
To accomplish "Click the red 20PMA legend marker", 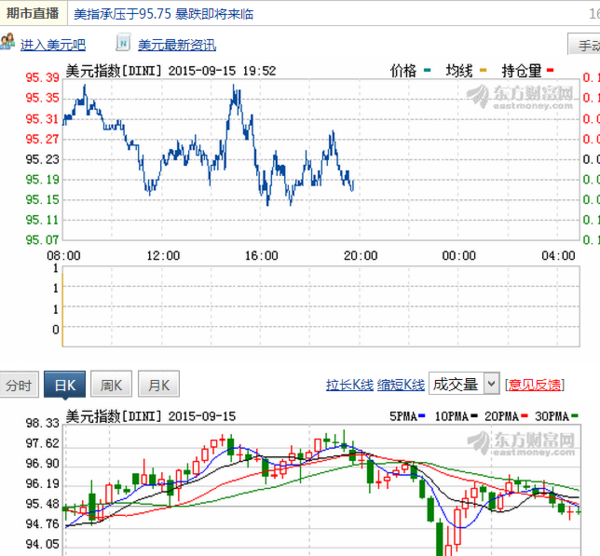I will coord(524,416).
